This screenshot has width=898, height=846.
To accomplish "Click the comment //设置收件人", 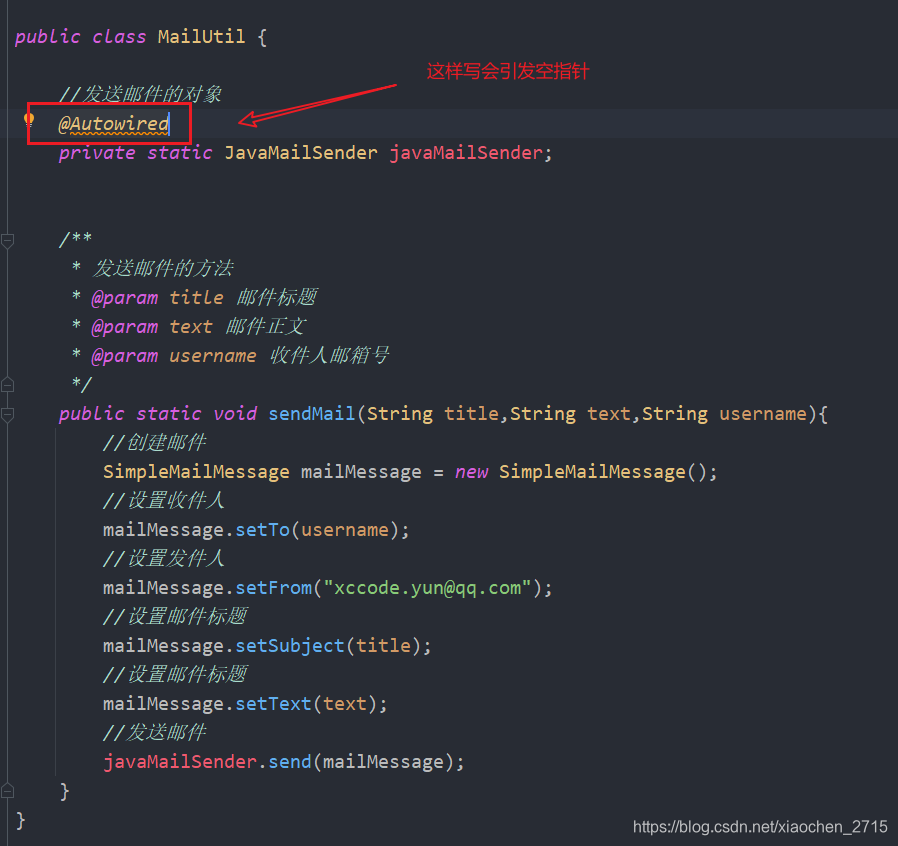I will 164,501.
